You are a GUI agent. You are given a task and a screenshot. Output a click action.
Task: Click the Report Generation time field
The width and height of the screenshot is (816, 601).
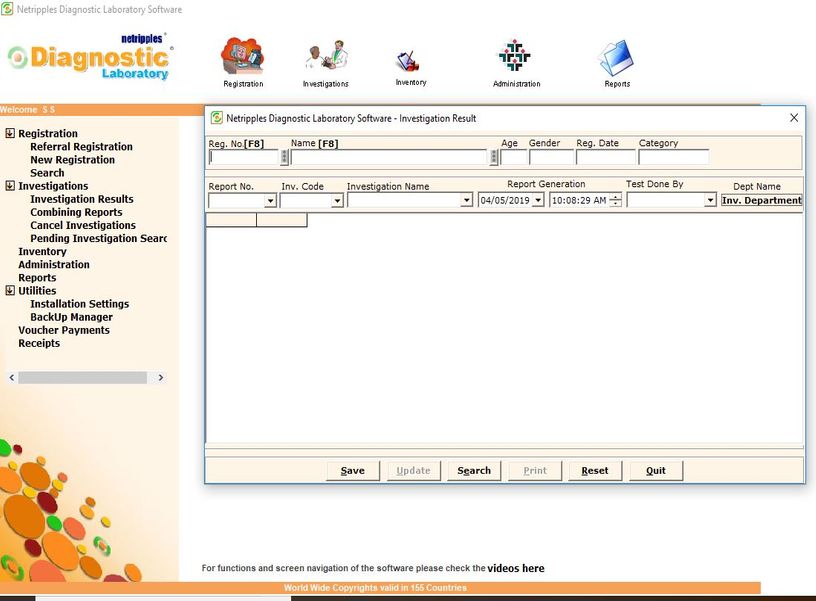coord(580,200)
